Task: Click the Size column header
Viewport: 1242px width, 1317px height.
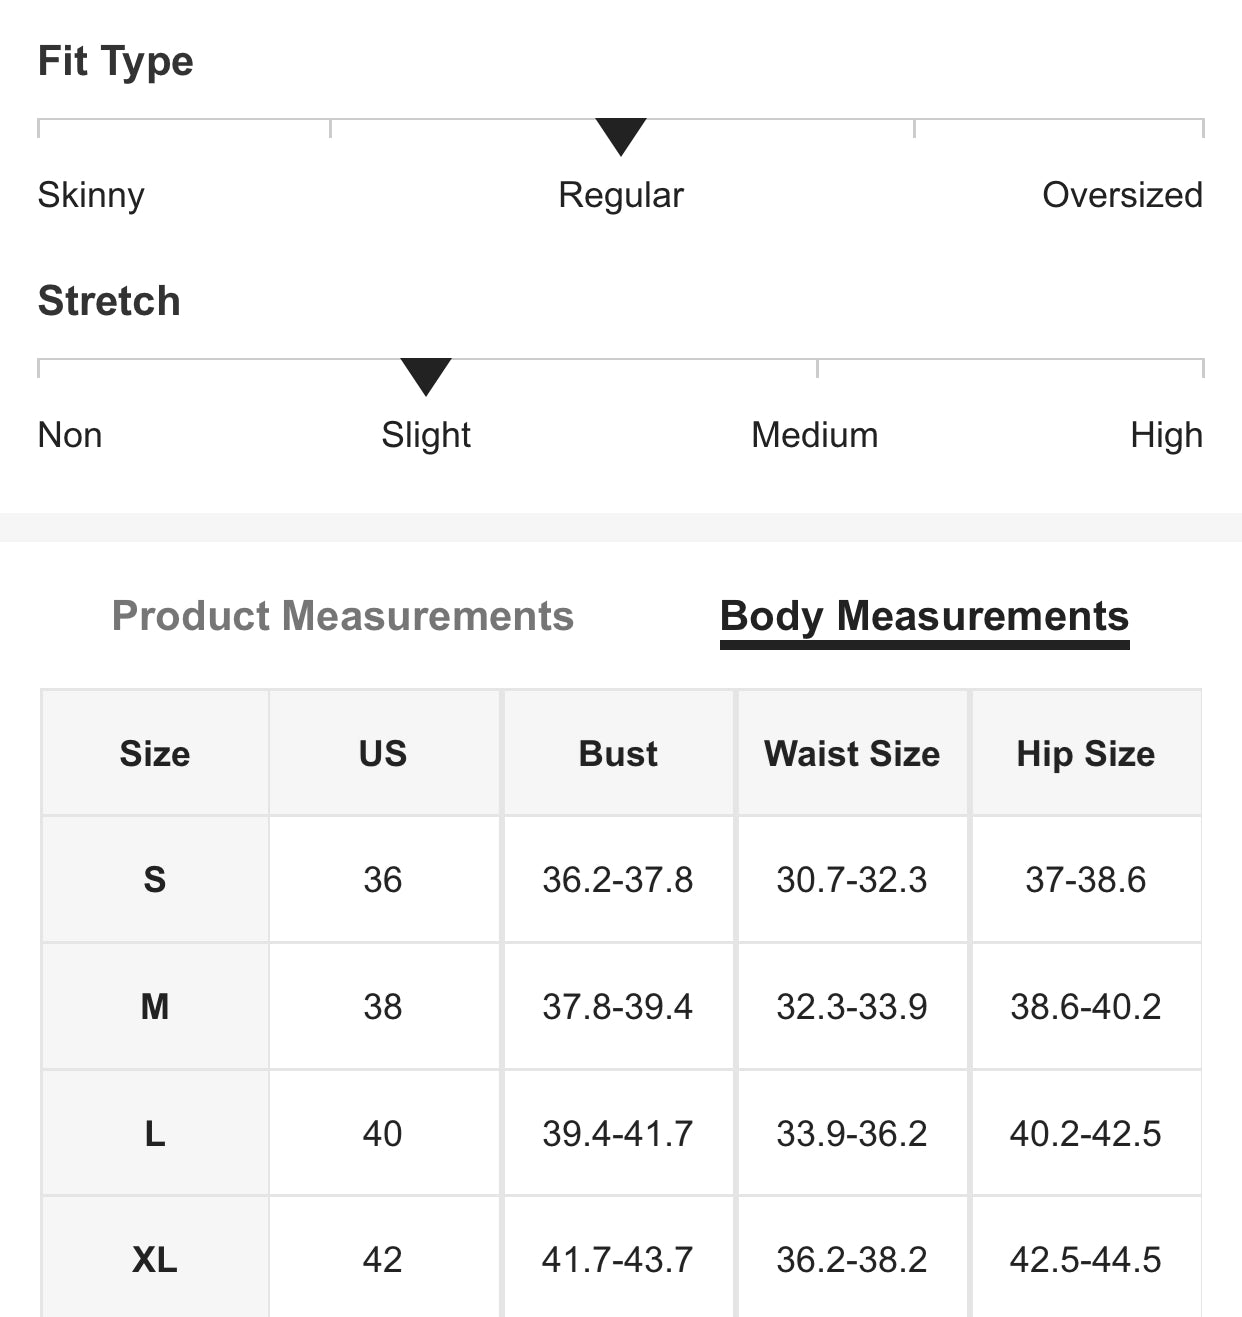Action: 155,753
